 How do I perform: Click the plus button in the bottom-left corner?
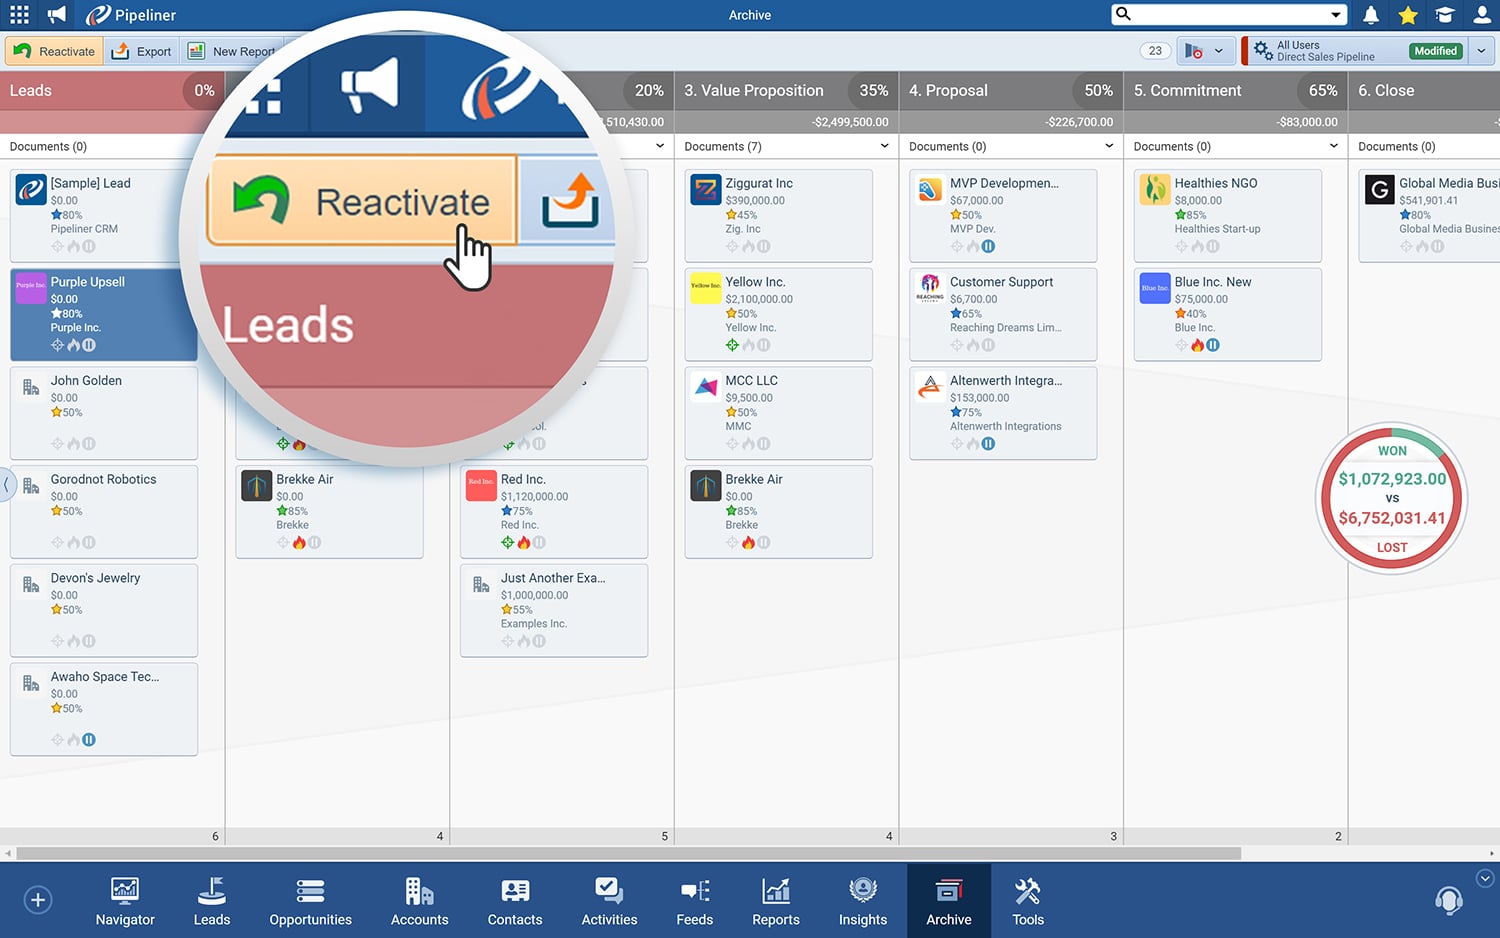tap(38, 900)
